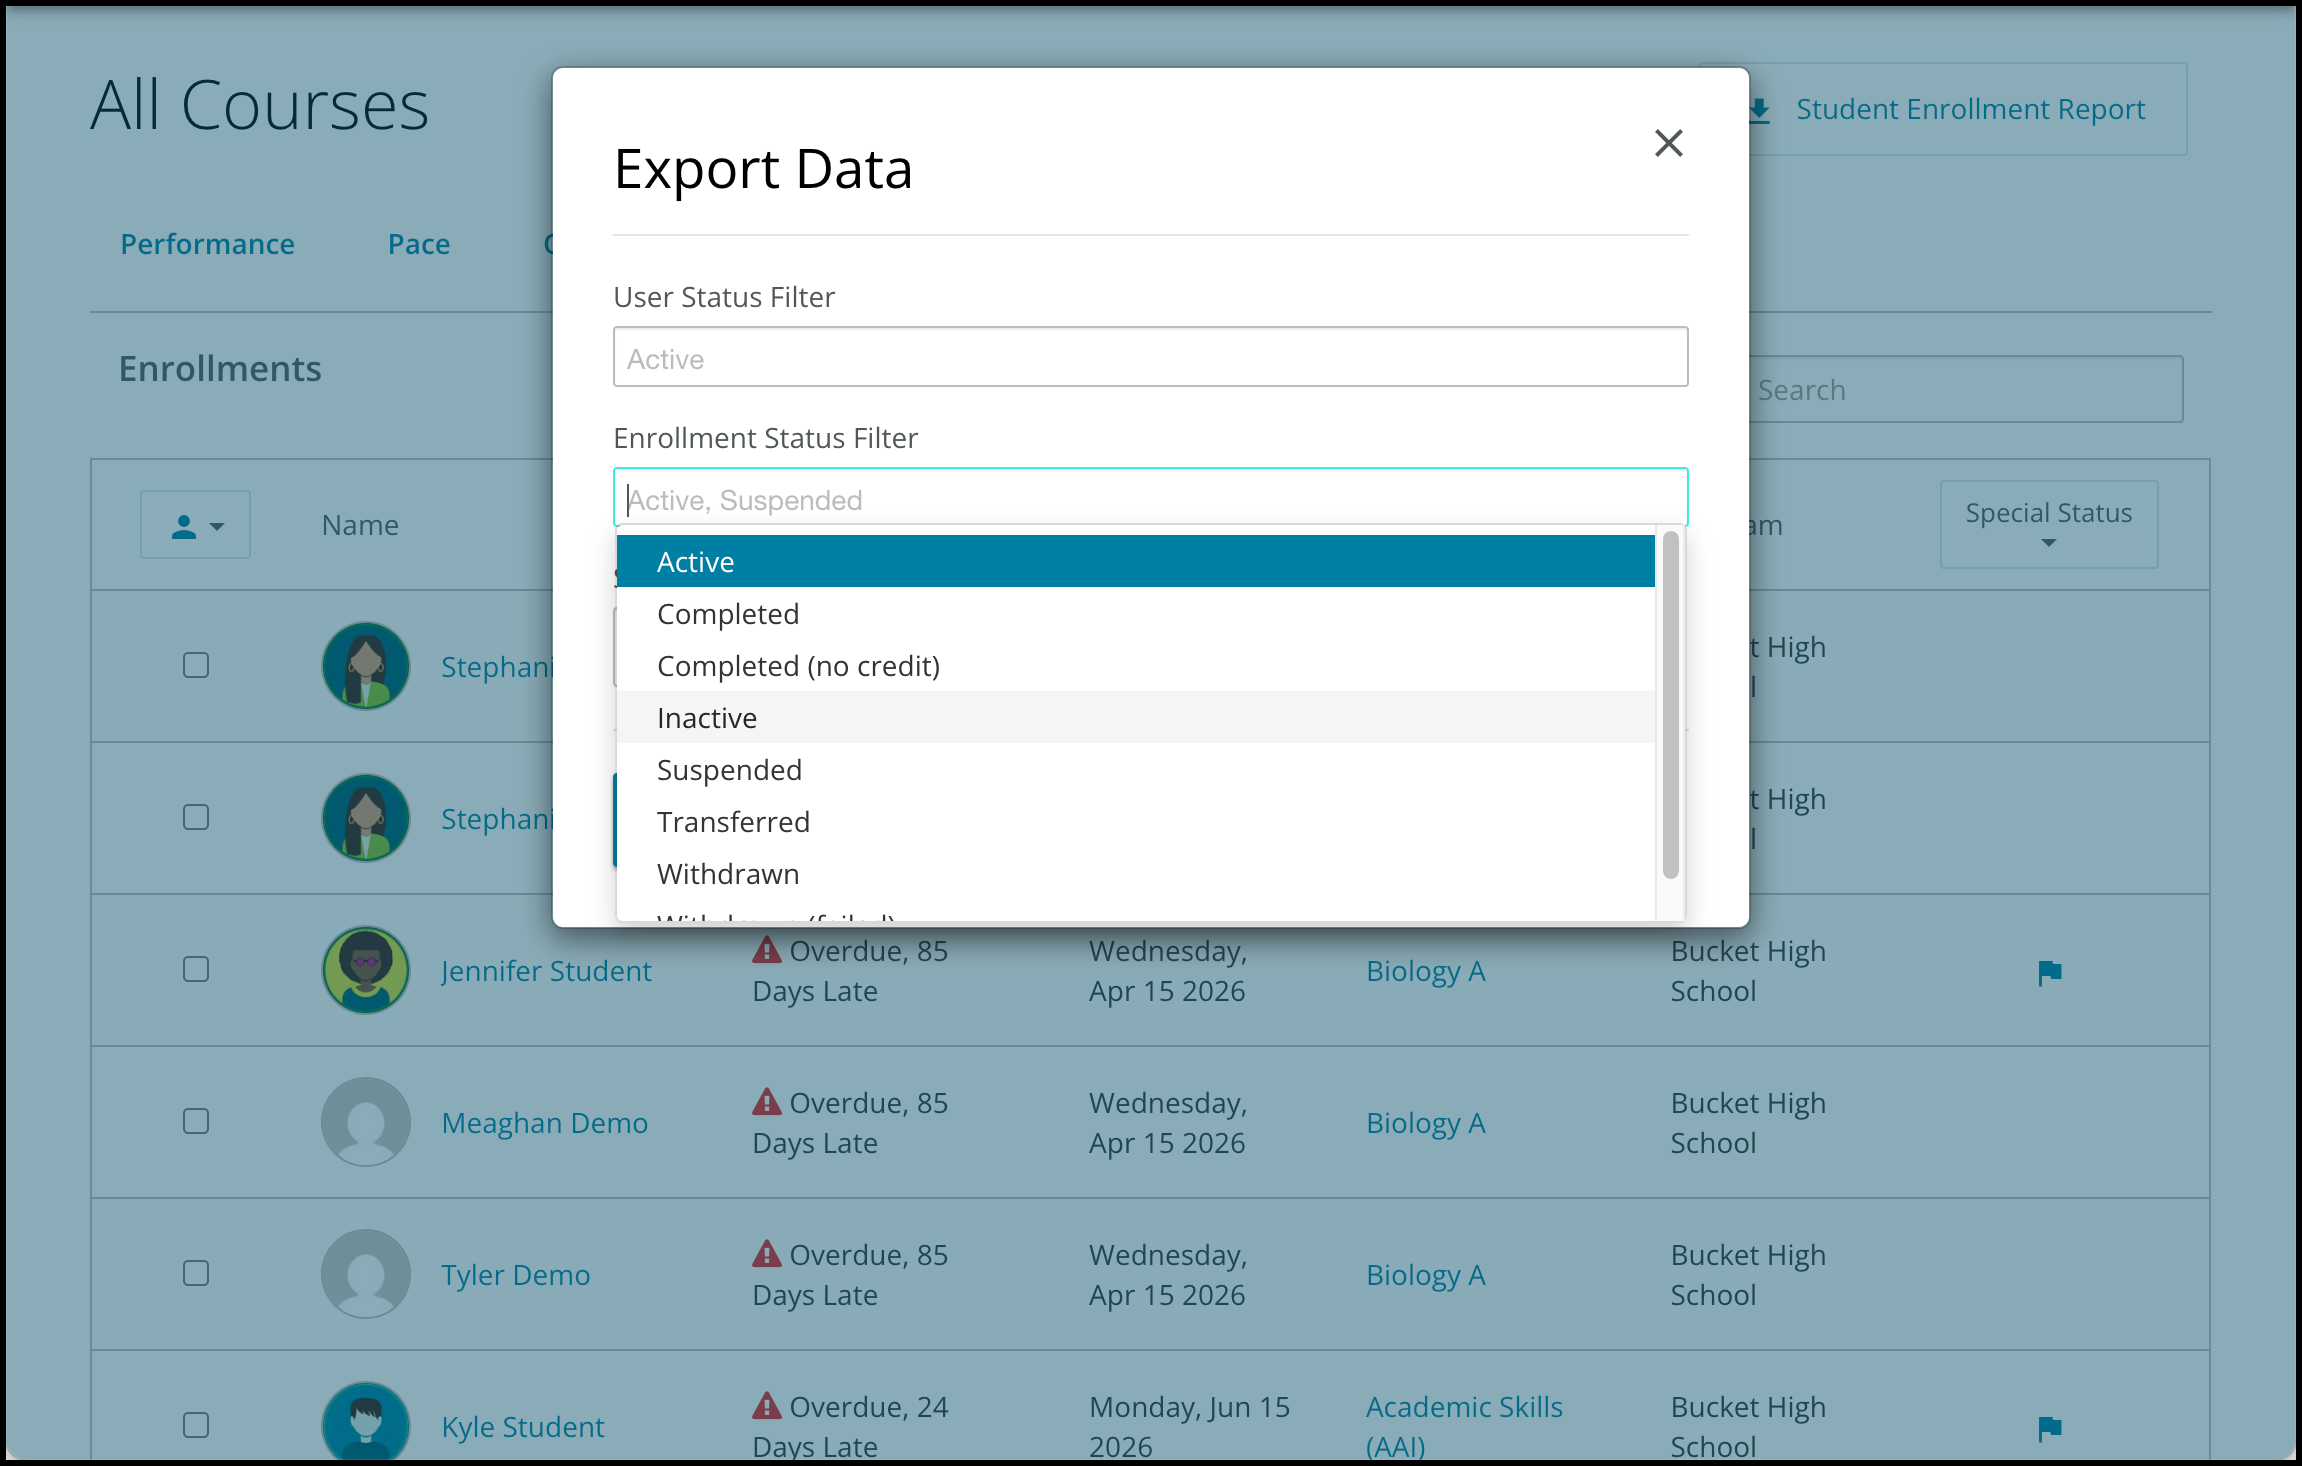Select Withdrawn from the status list
Screen dimensions: 2302x1466
tap(1135, 873)
